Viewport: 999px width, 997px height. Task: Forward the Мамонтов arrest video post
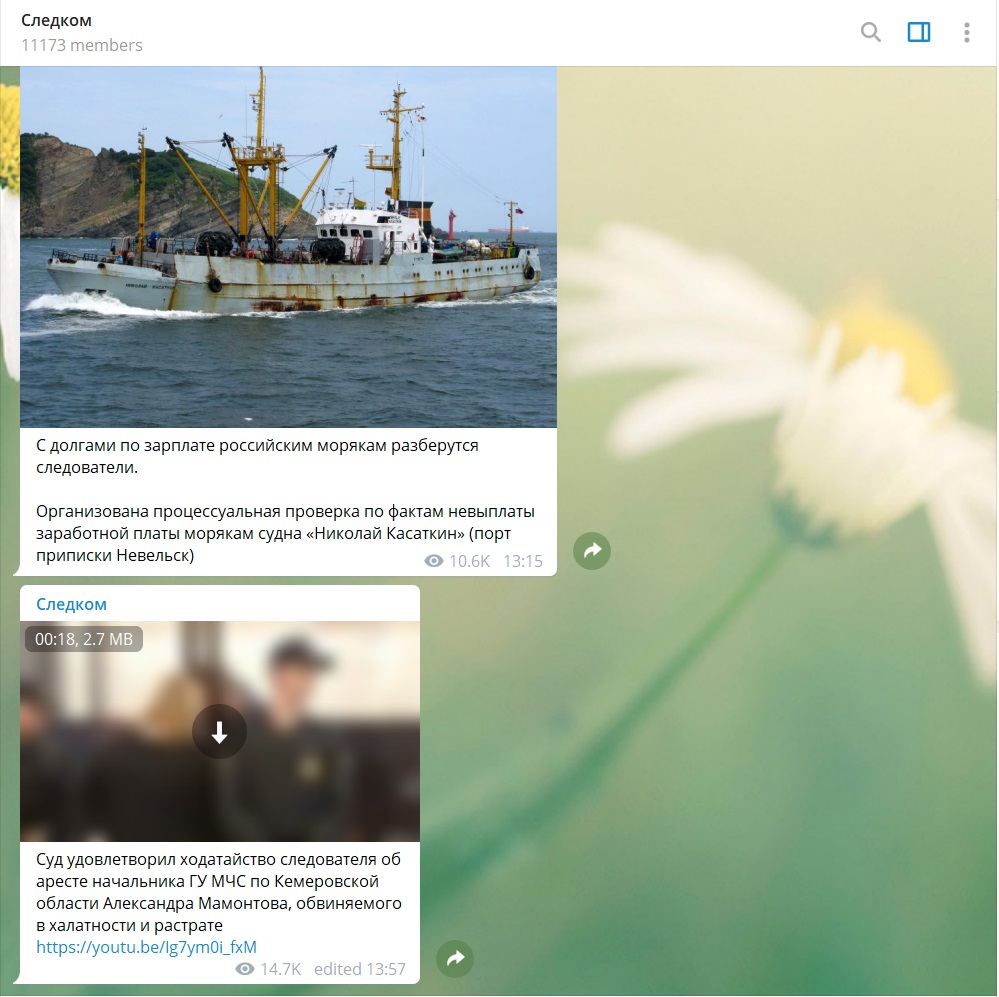point(455,958)
